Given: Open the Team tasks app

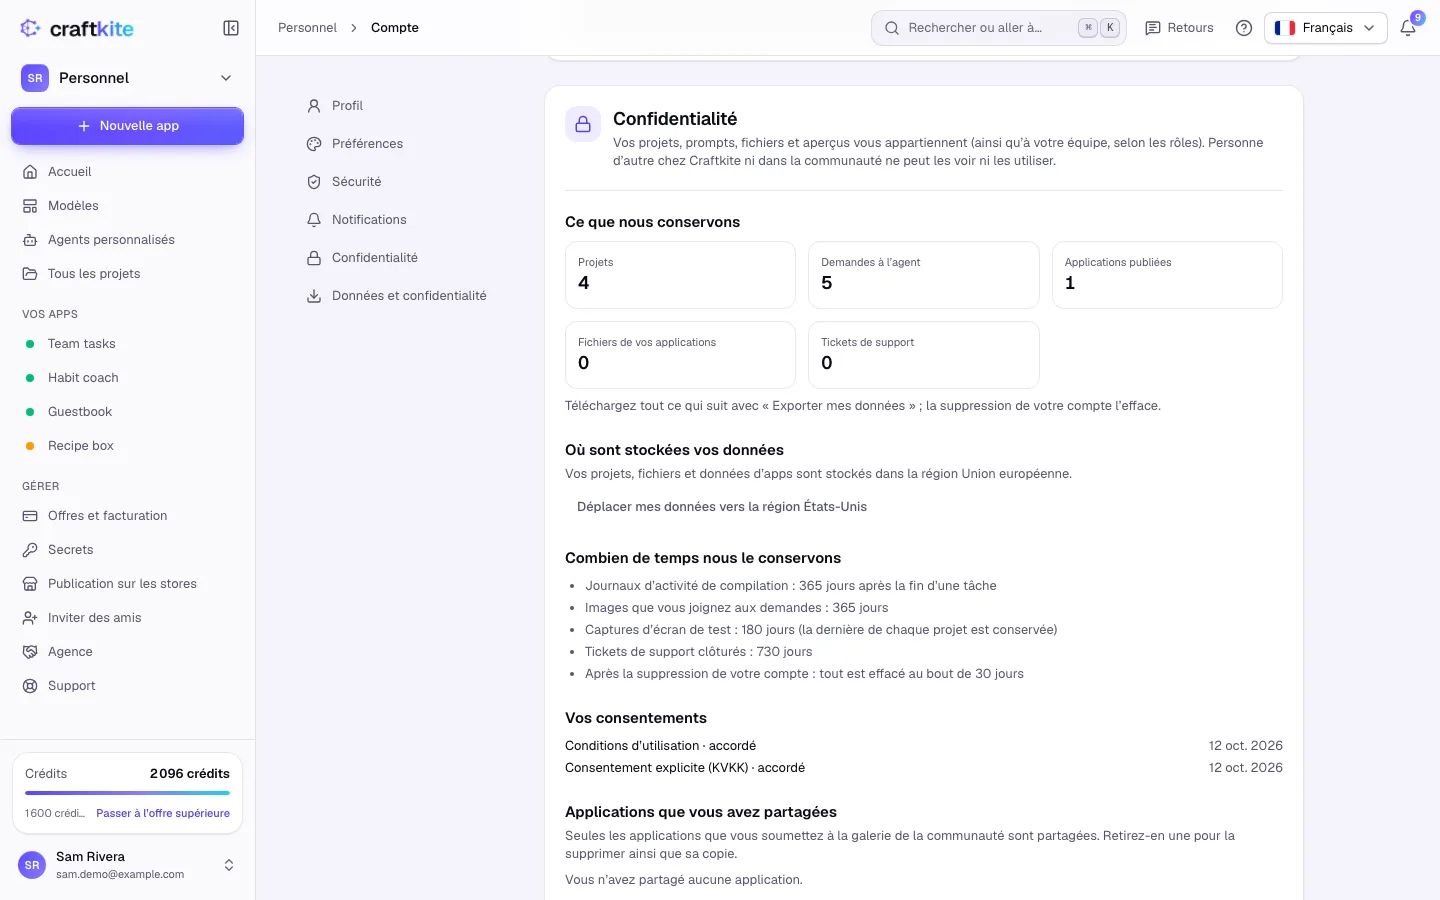Looking at the screenshot, I should [x=127, y=344].
